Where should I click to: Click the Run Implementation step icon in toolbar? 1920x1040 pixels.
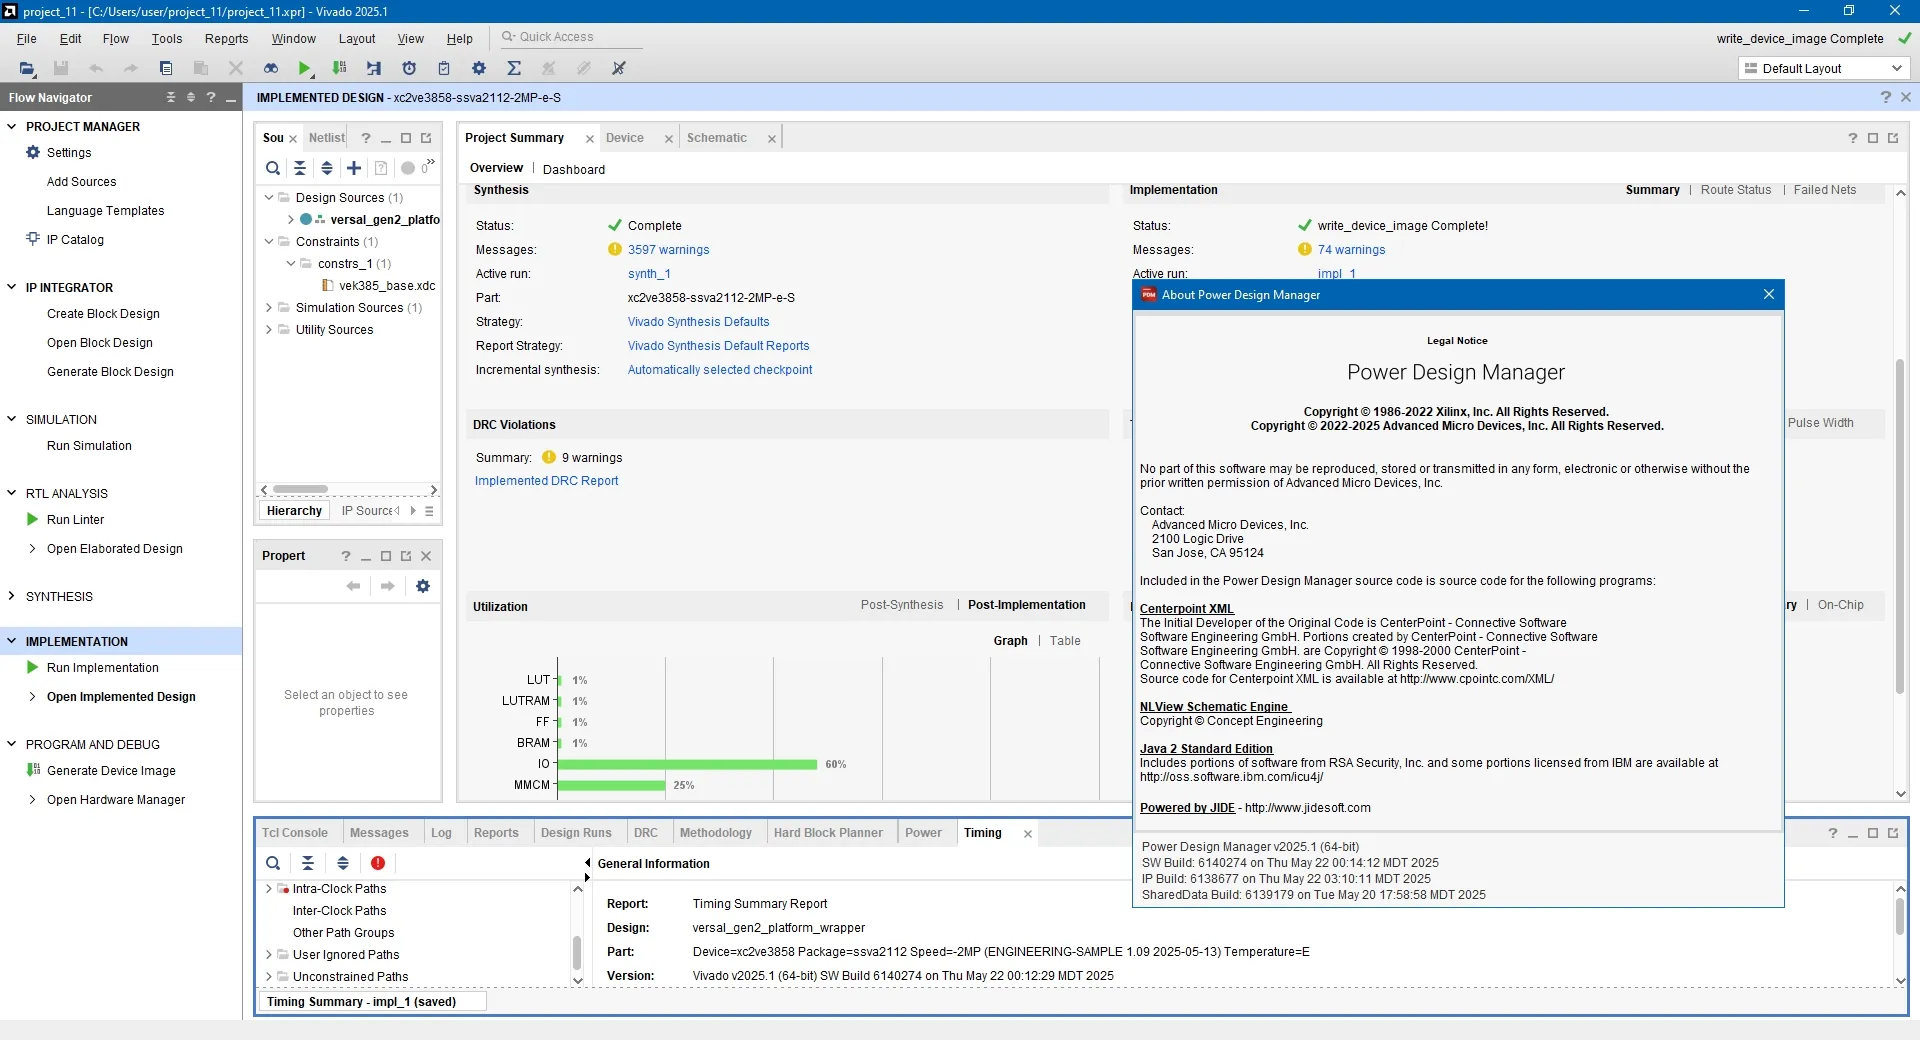click(x=374, y=68)
